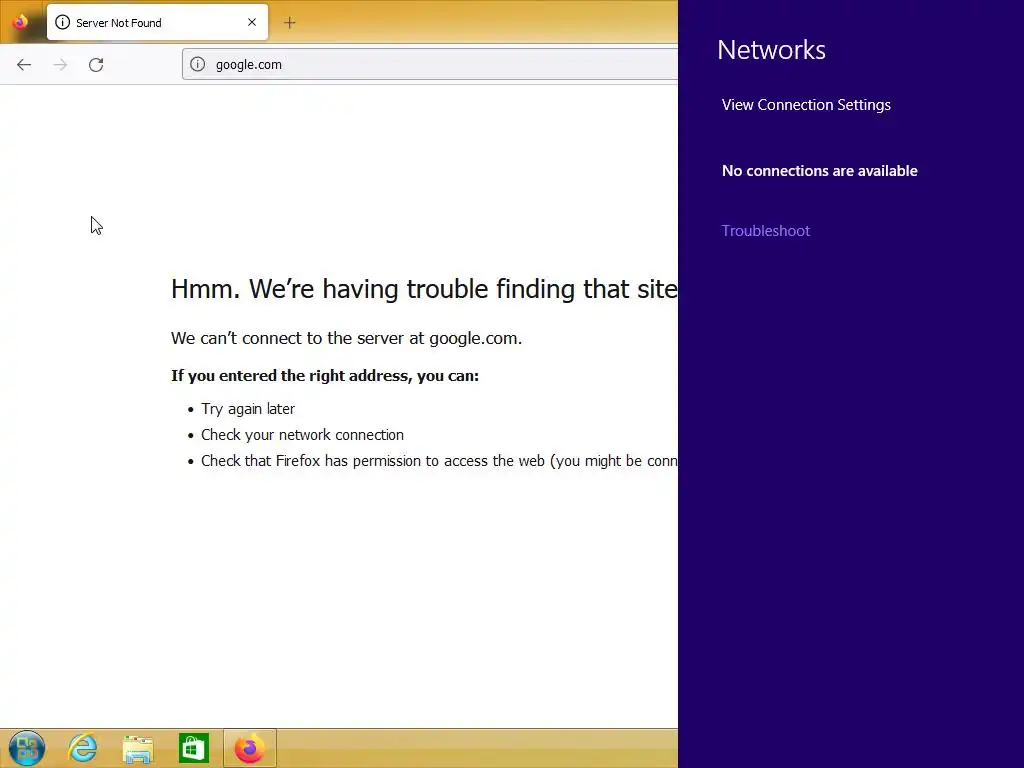Click the 'Hmm. We're having trouble' heading
The image size is (1024, 768).
click(424, 289)
